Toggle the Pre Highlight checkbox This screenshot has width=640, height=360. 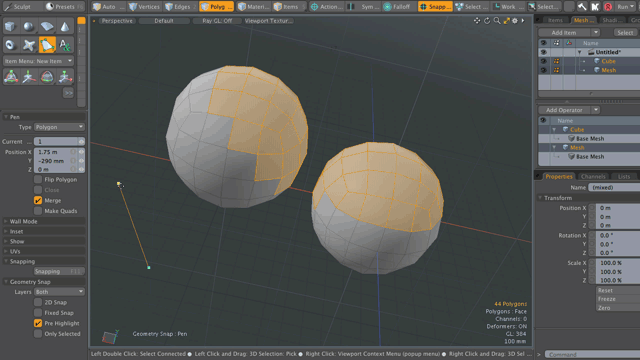pyautogui.click(x=38, y=323)
